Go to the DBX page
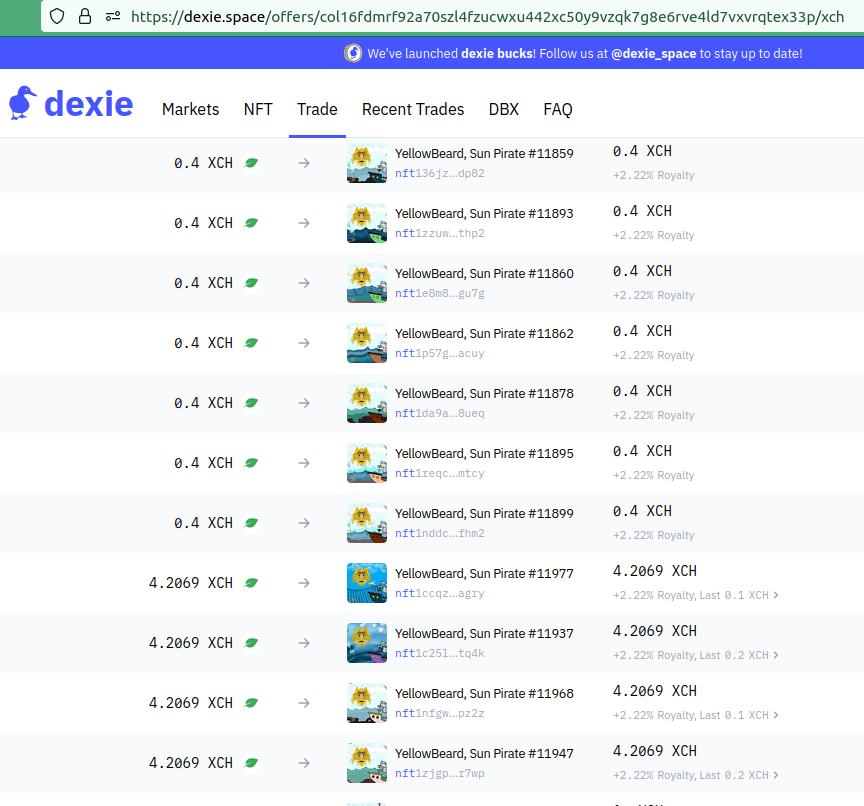Image resolution: width=864 pixels, height=806 pixels. [504, 109]
